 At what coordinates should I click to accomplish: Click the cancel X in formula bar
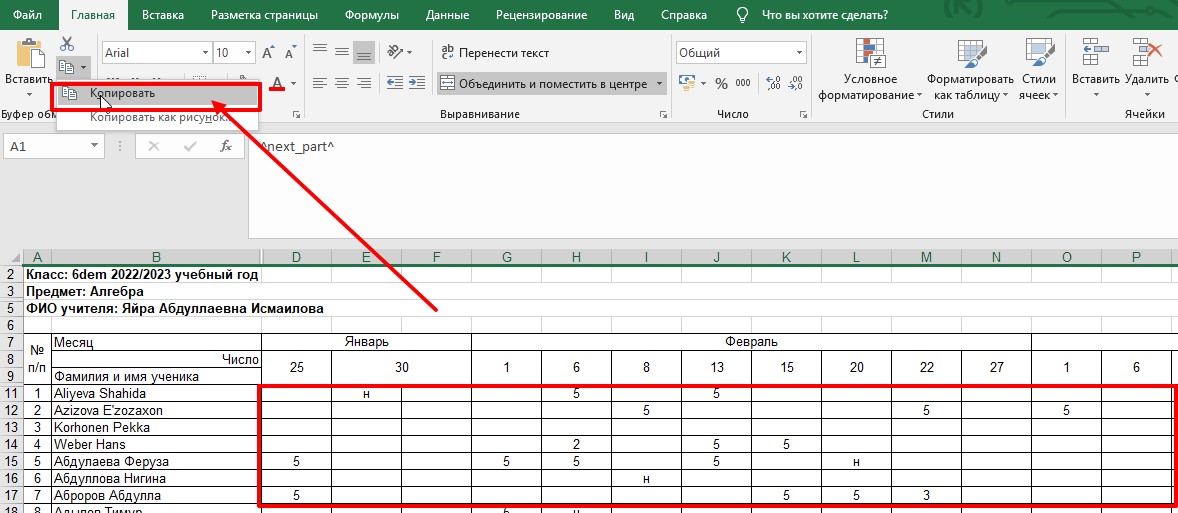pyautogui.click(x=154, y=146)
